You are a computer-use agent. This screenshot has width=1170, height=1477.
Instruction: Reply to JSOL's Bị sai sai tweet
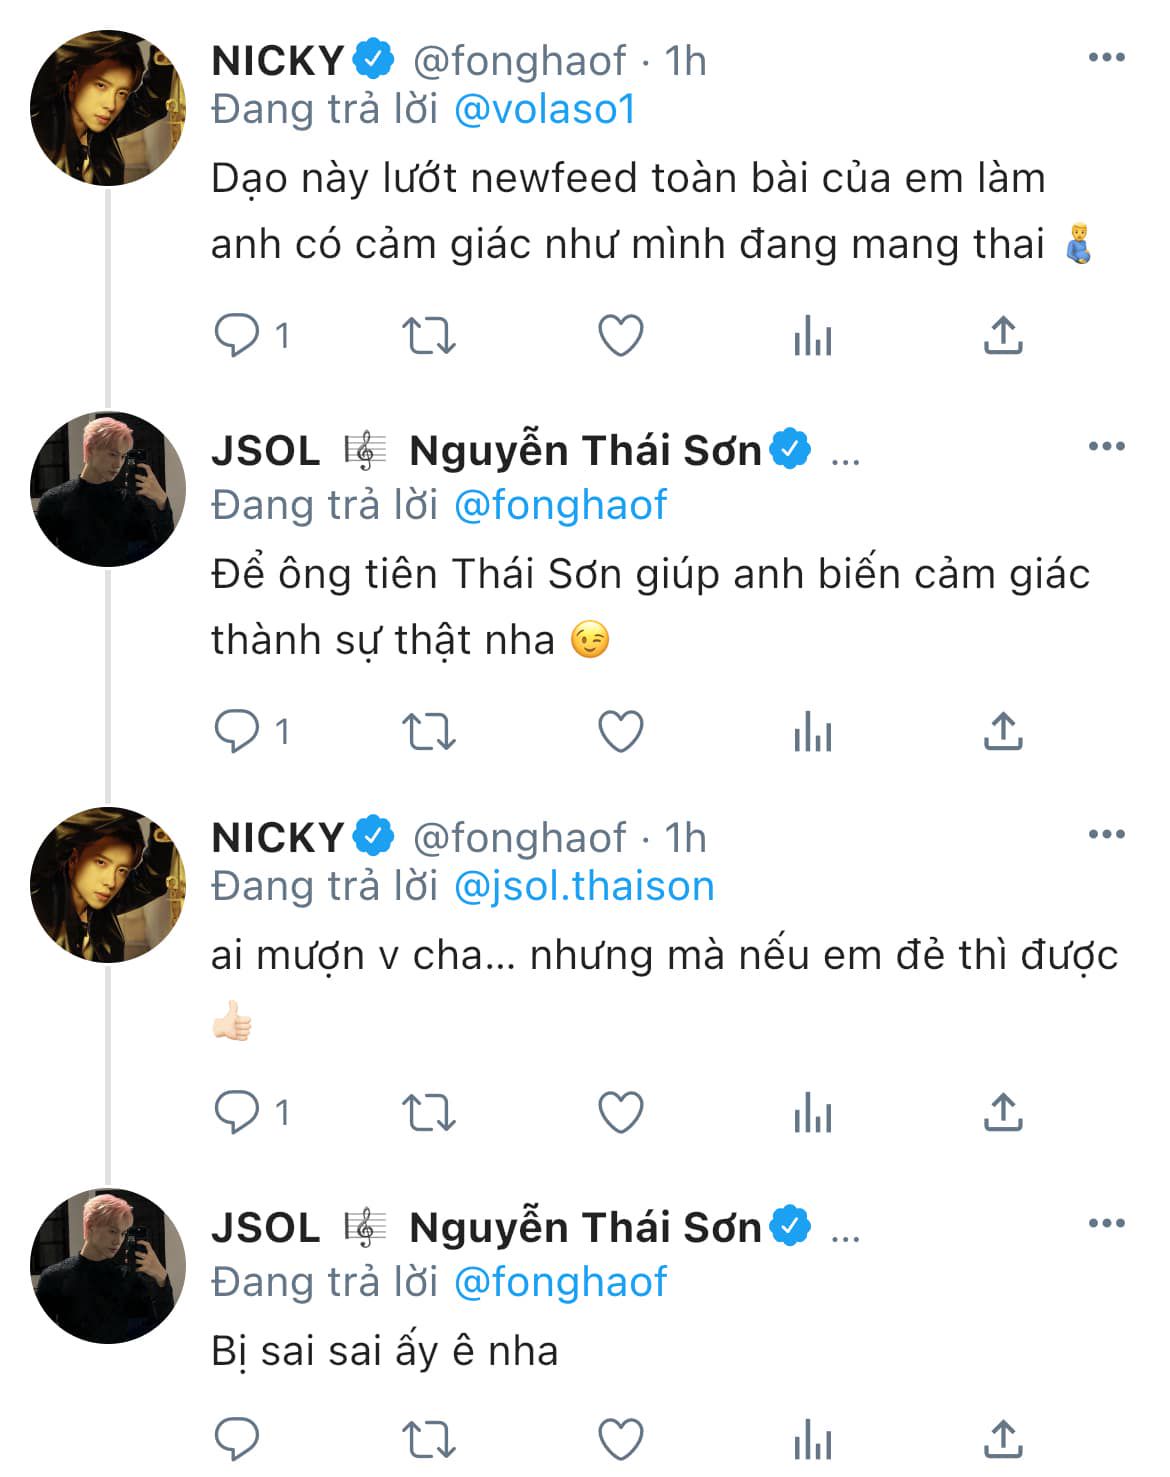pyautogui.click(x=237, y=1439)
